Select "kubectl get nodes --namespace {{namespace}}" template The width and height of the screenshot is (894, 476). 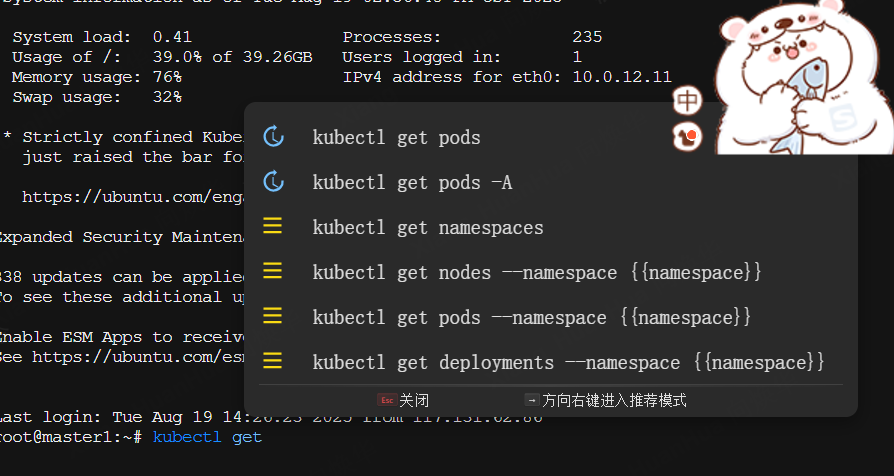(537, 272)
